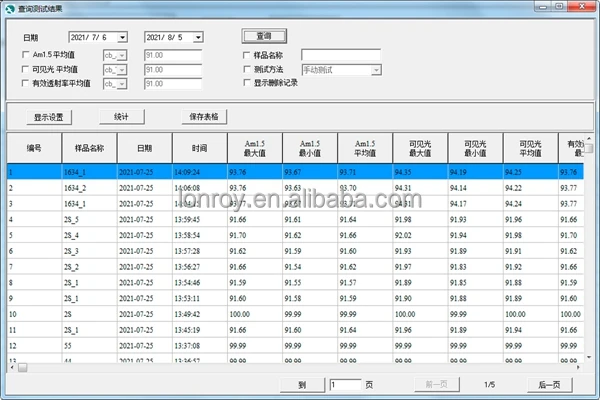Open 显示设置 settings
This screenshot has width=600, height=400.
pyautogui.click(x=48, y=117)
